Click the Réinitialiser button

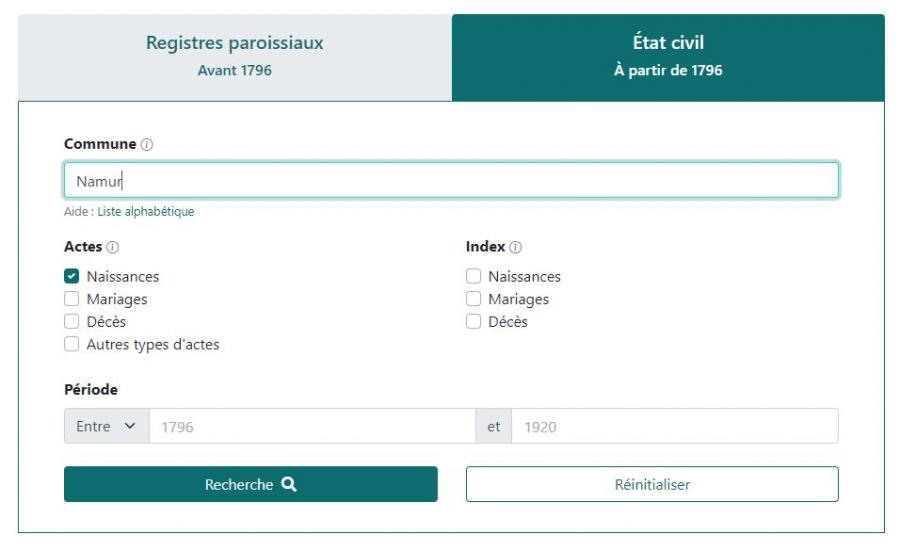[652, 484]
